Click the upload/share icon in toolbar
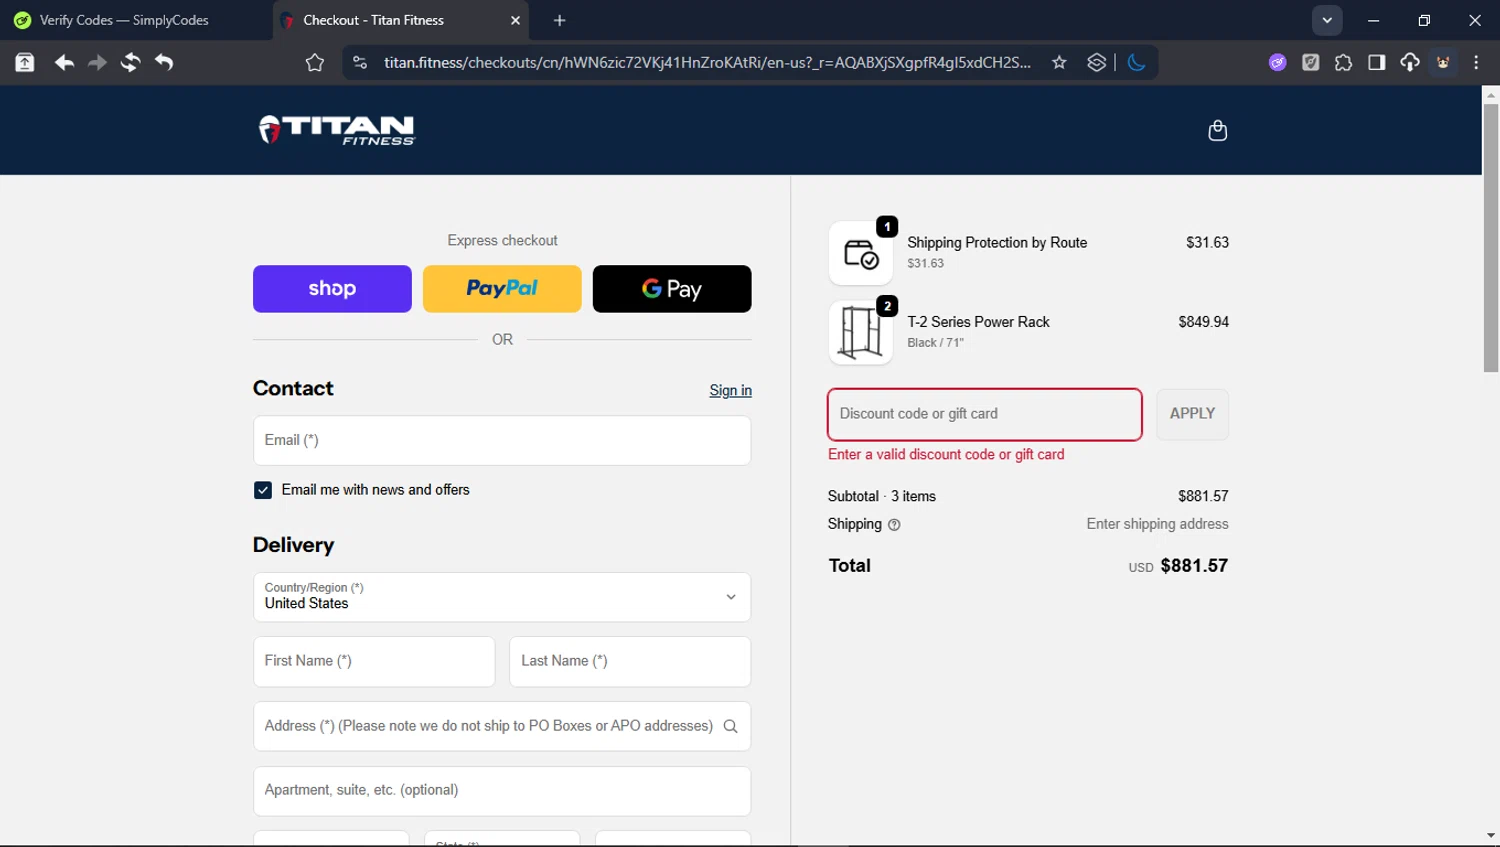Viewport: 1500px width, 847px height. click(25, 63)
